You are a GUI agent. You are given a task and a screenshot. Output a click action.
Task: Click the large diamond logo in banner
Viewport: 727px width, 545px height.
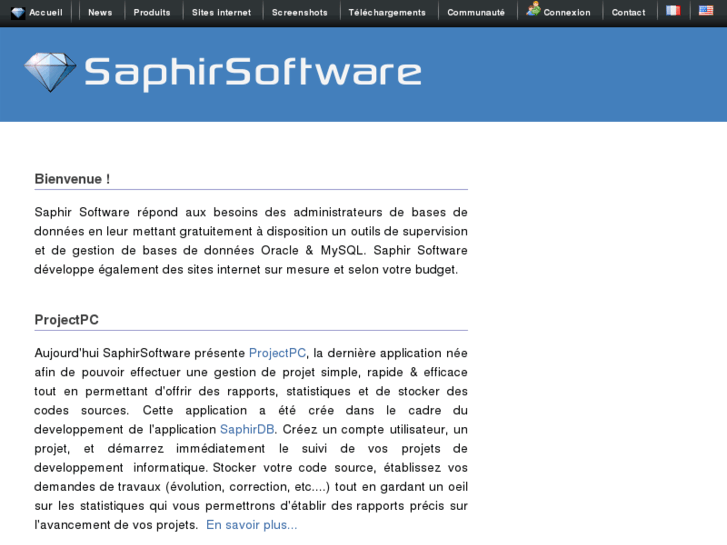pos(50,72)
